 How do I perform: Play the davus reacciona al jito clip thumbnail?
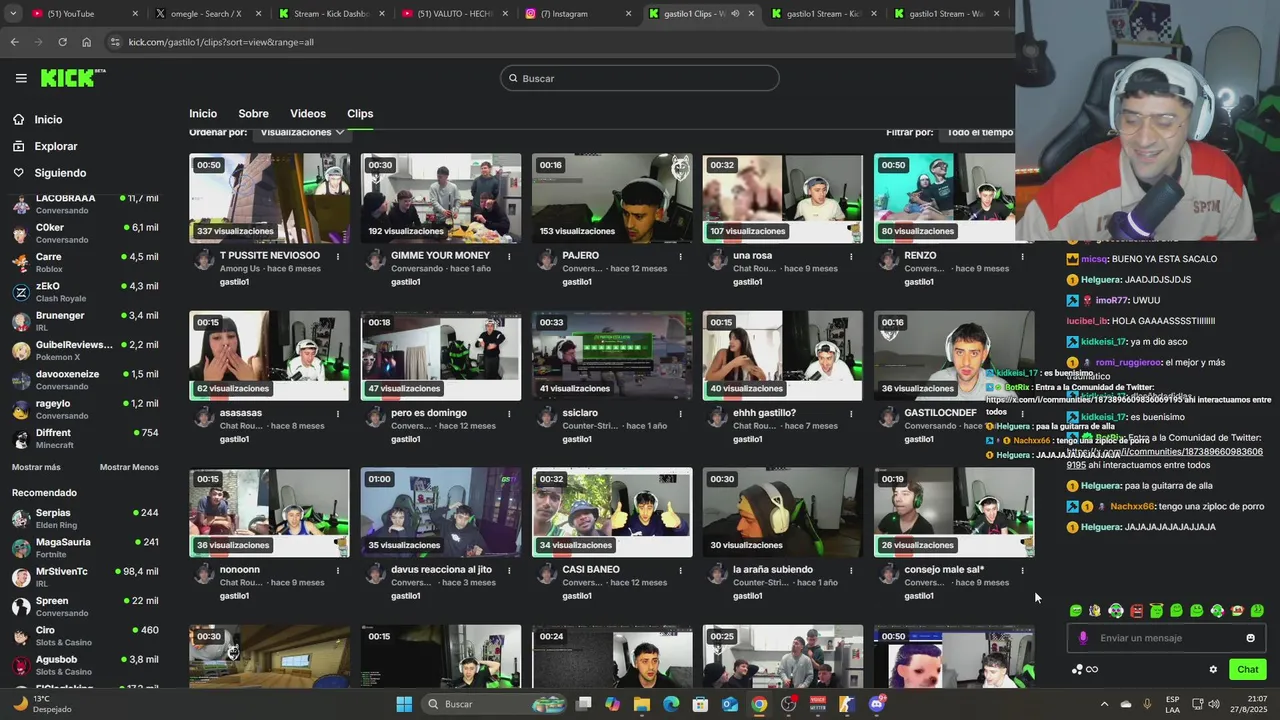coord(441,512)
